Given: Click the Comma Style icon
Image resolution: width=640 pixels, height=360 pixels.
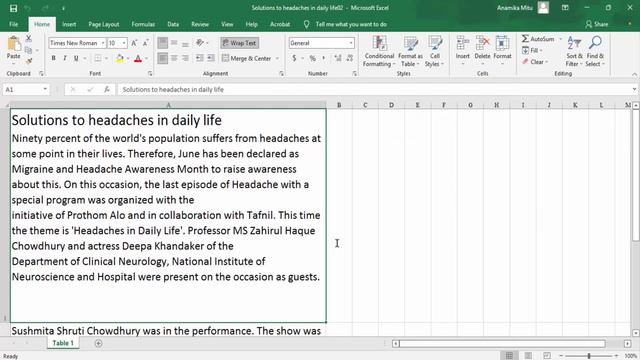Looking at the screenshot, I should coord(324,58).
